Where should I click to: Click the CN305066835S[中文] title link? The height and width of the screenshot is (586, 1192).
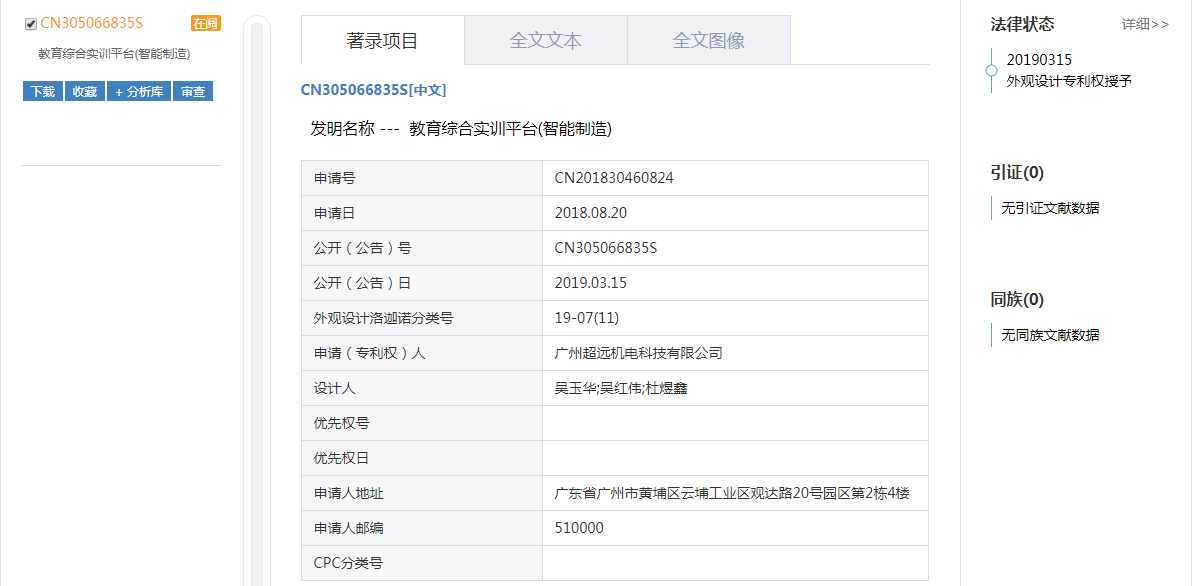373,90
